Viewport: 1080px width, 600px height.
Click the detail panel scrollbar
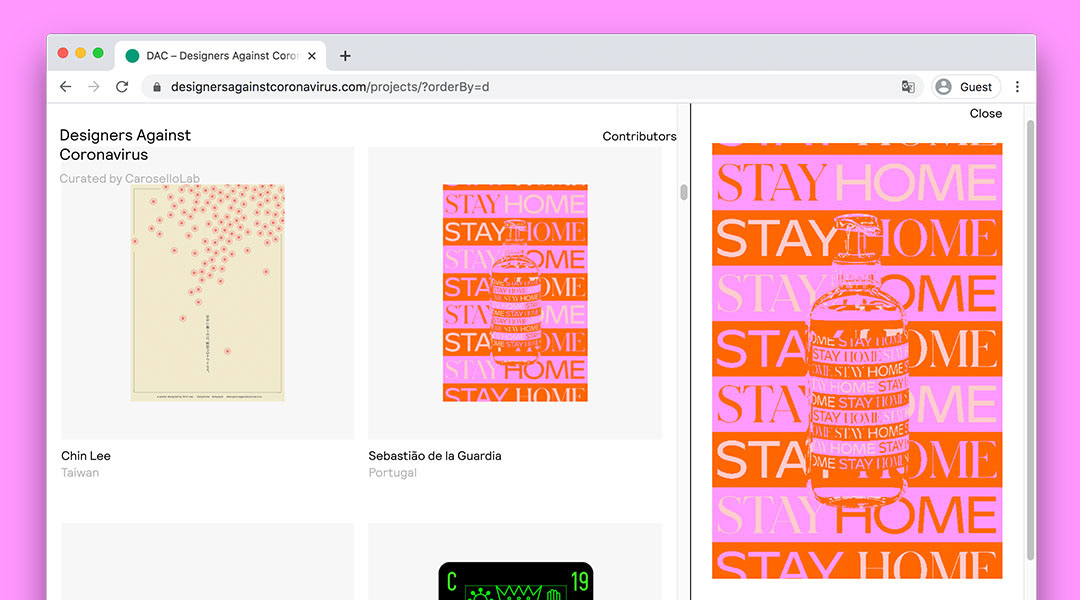(1030, 340)
